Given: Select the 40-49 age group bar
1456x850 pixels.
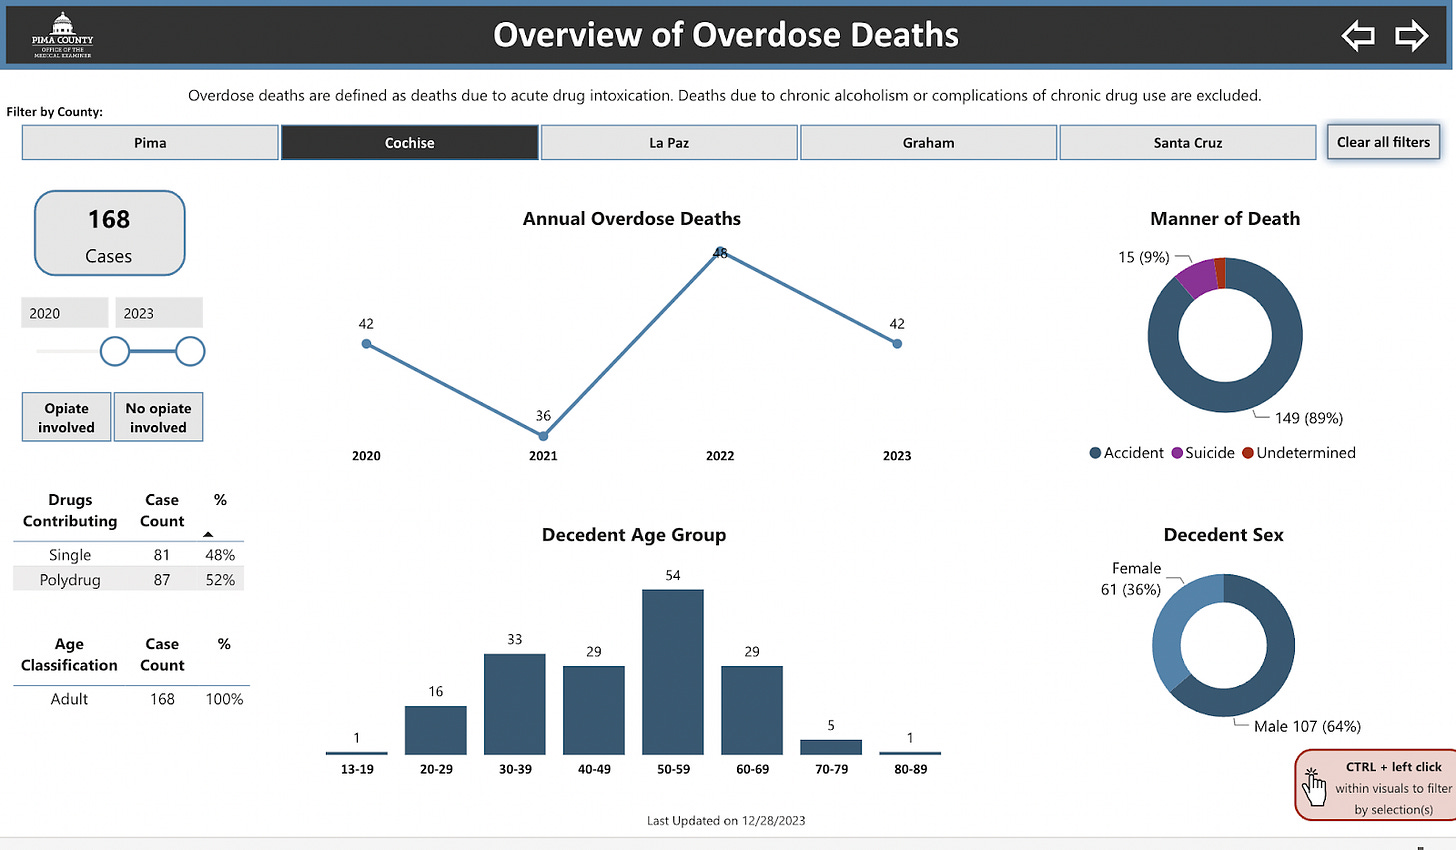Looking at the screenshot, I should [x=594, y=710].
